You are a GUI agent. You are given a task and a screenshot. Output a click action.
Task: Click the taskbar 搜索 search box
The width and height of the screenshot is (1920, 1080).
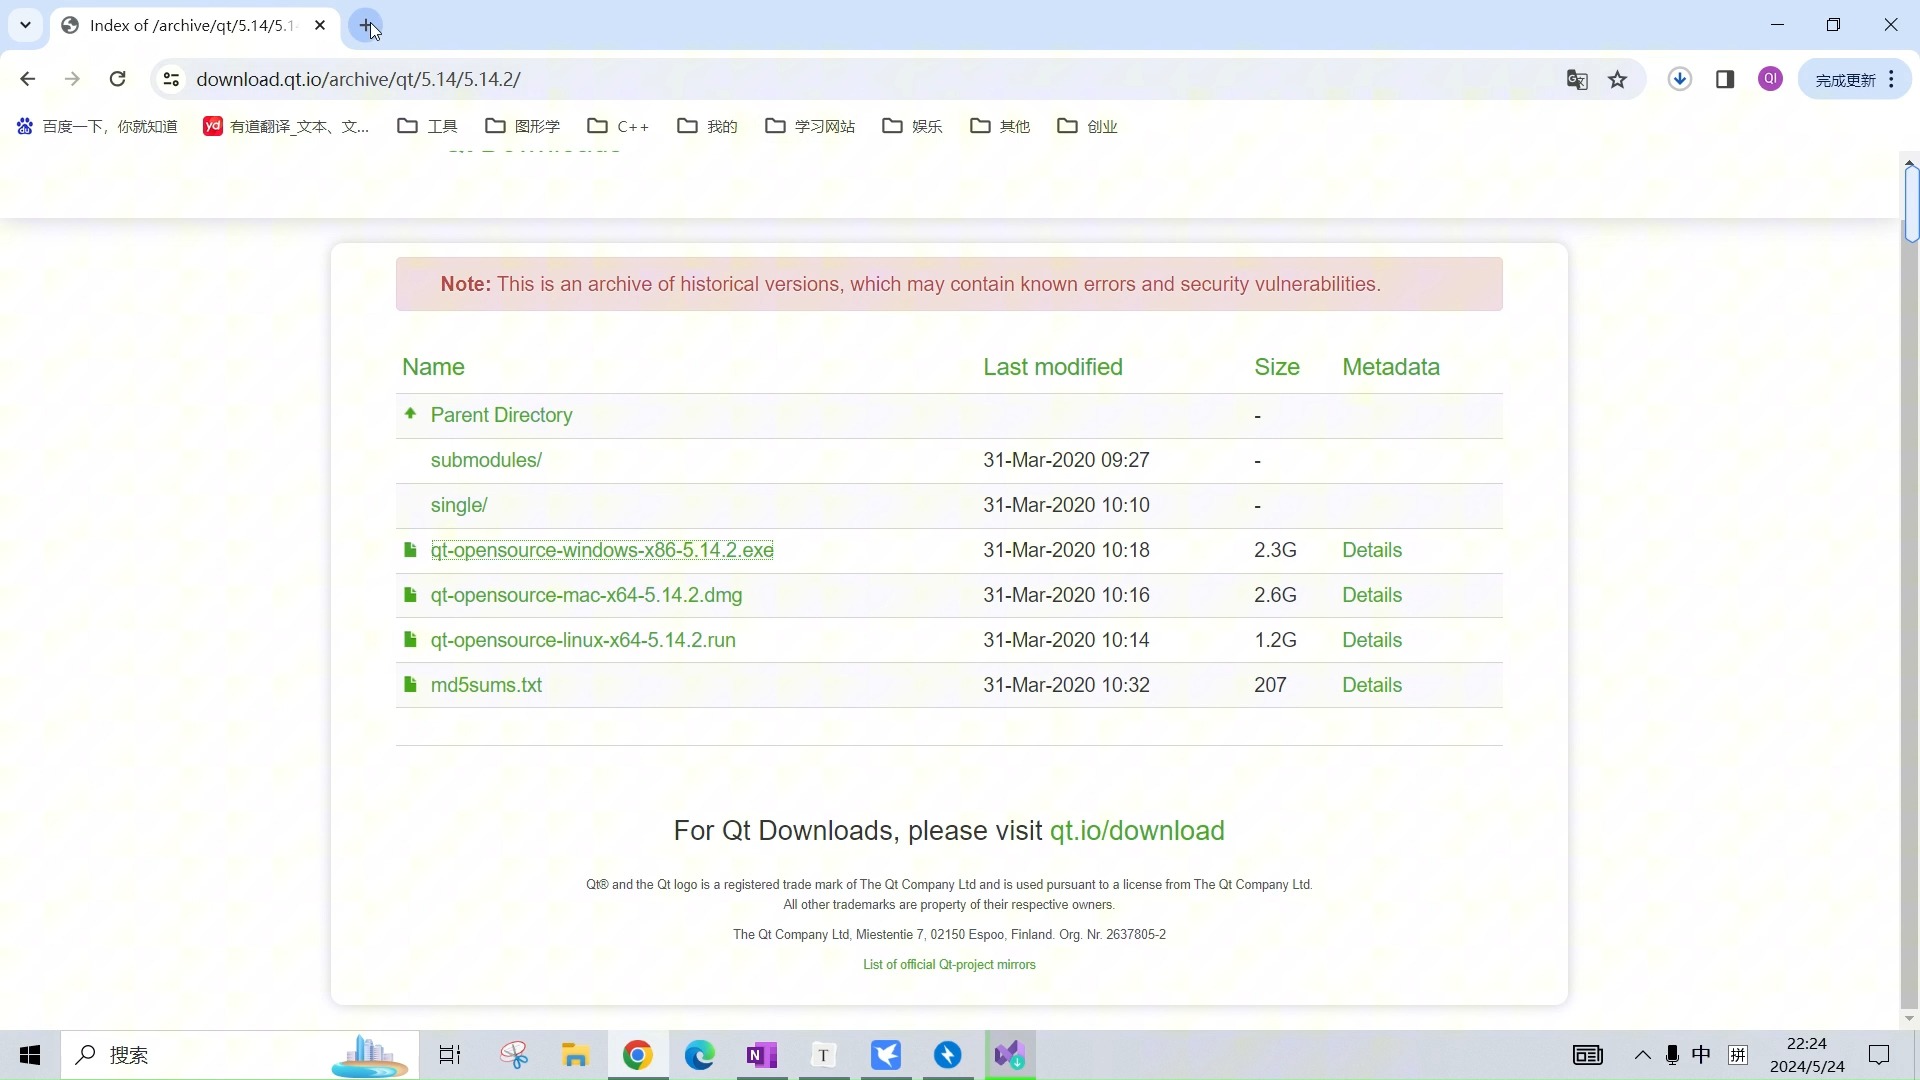240,1055
